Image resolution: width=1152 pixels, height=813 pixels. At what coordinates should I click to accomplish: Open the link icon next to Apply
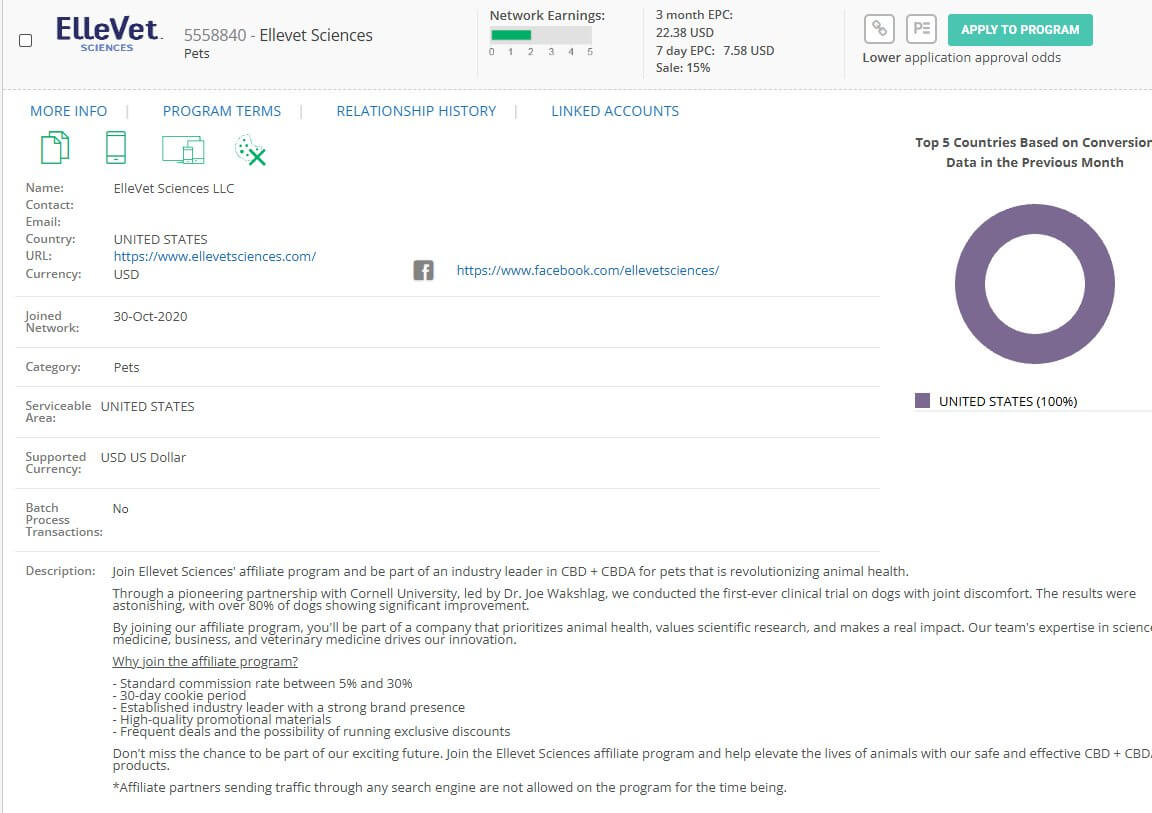tap(879, 29)
